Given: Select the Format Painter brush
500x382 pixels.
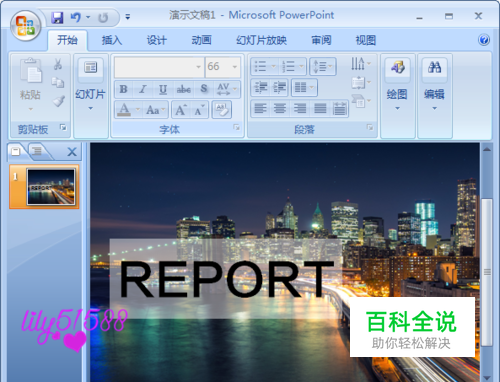Looking at the screenshot, I should (58, 101).
